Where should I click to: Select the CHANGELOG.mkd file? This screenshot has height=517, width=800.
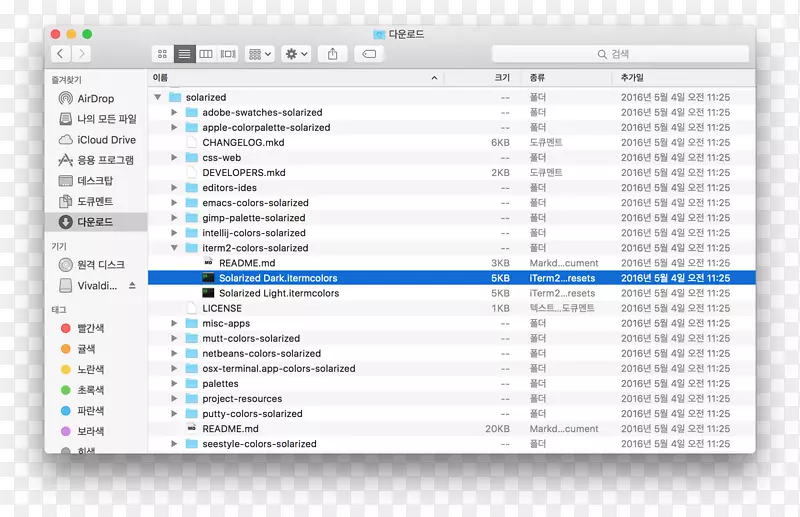click(x=452, y=142)
